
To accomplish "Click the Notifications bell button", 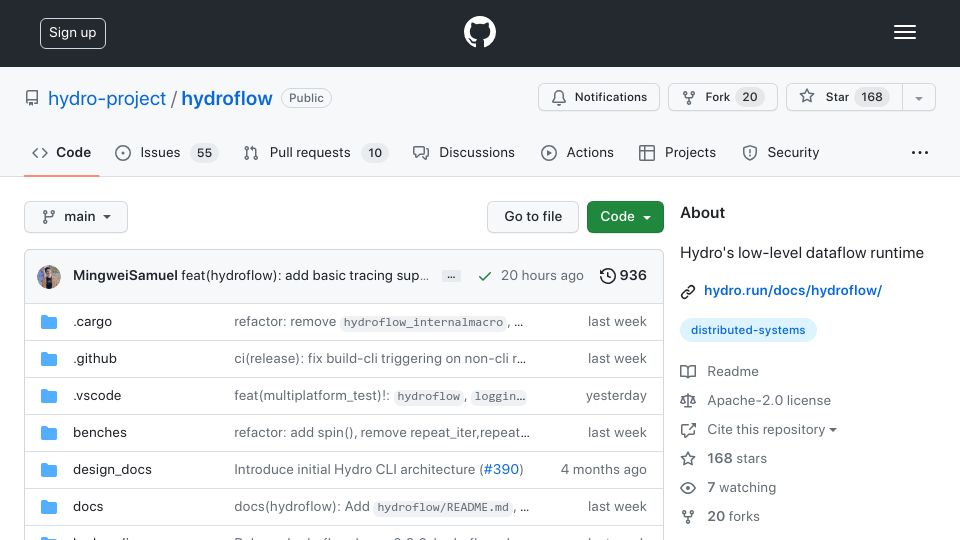I will 599,97.
